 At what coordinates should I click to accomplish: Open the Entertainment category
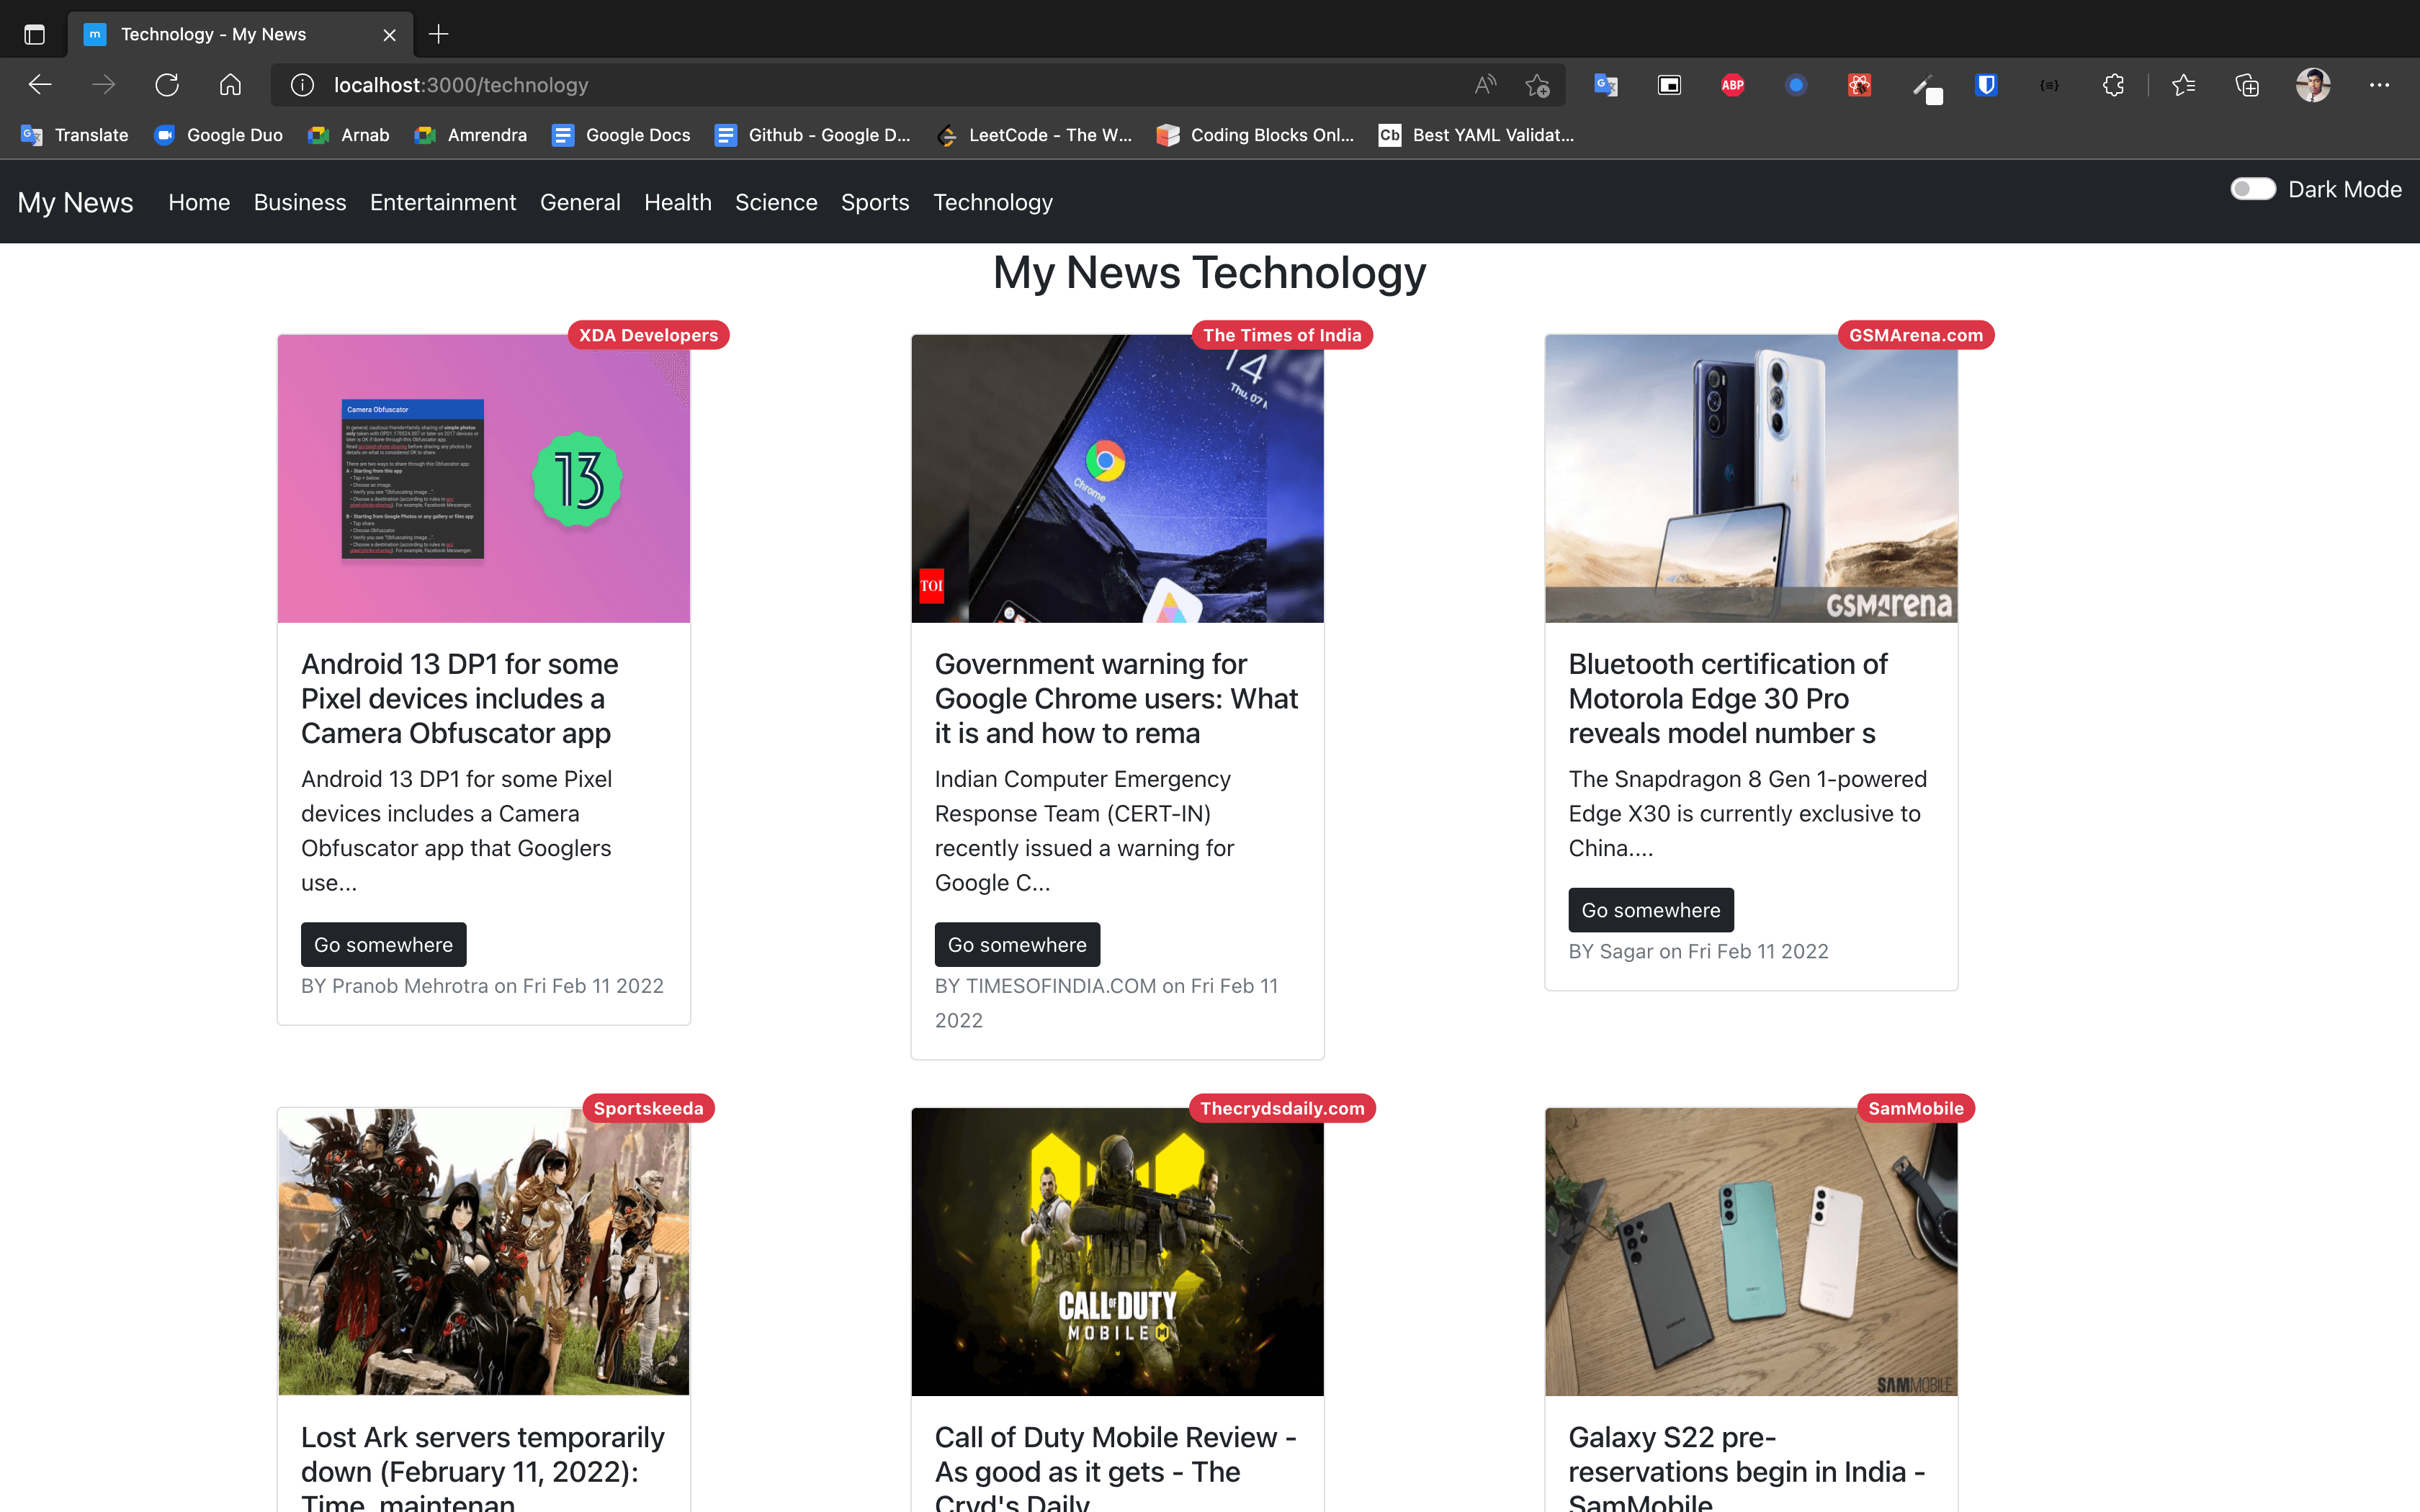443,202
